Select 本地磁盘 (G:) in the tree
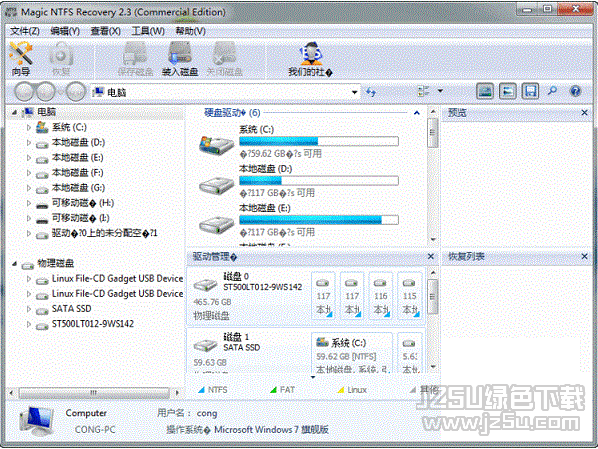Image resolution: width=598 pixels, height=449 pixels. [78, 188]
